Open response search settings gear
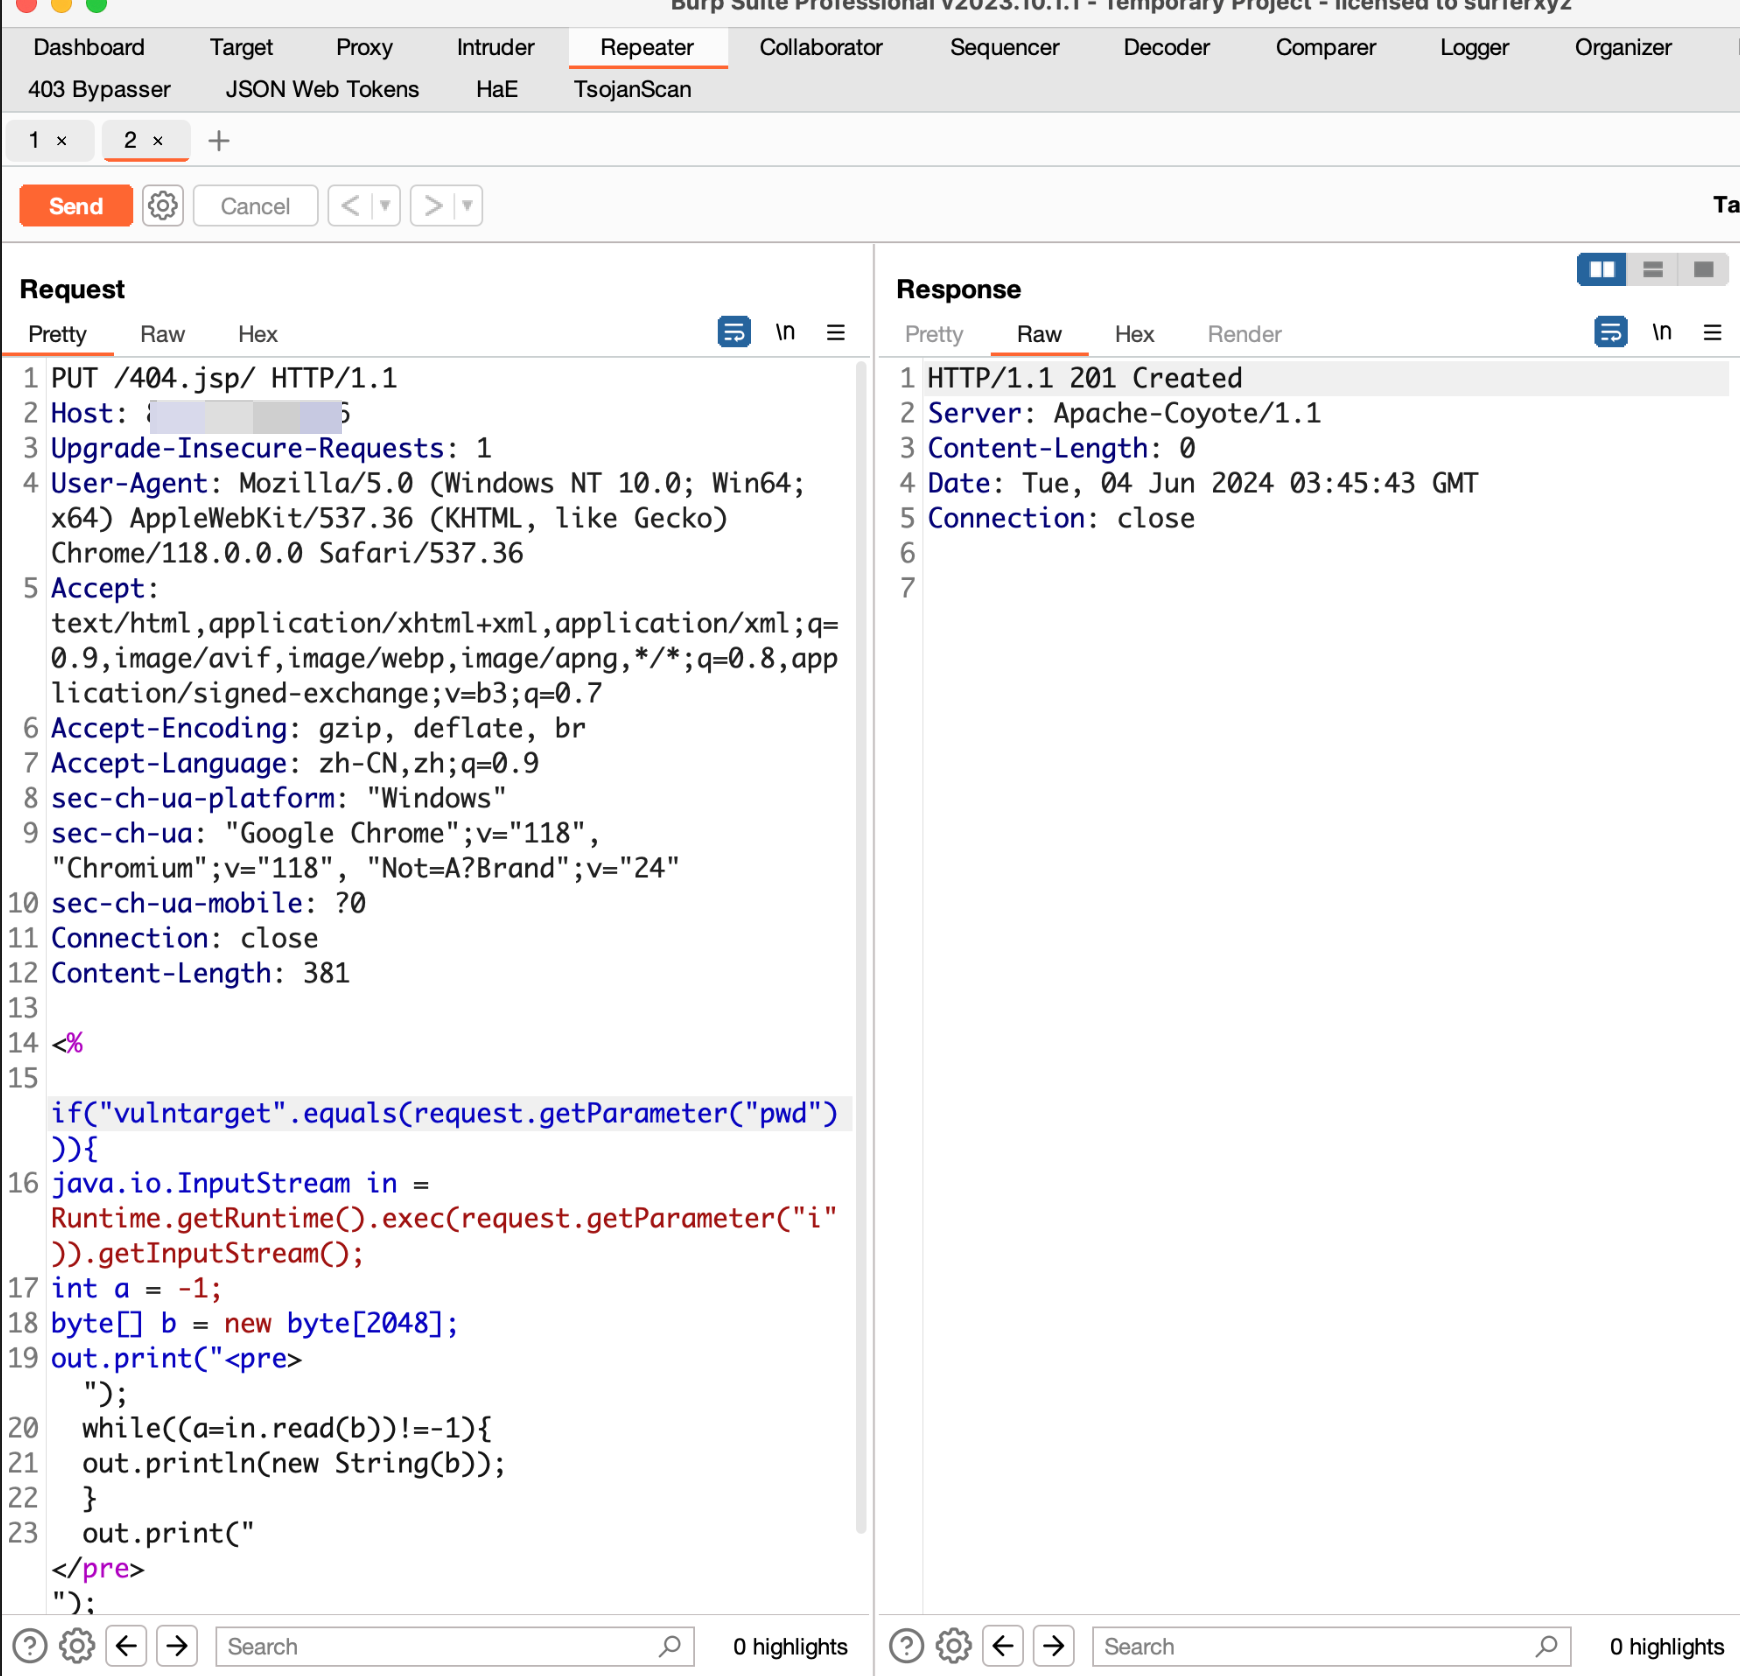Image resolution: width=1740 pixels, height=1676 pixels. pos(954,1646)
